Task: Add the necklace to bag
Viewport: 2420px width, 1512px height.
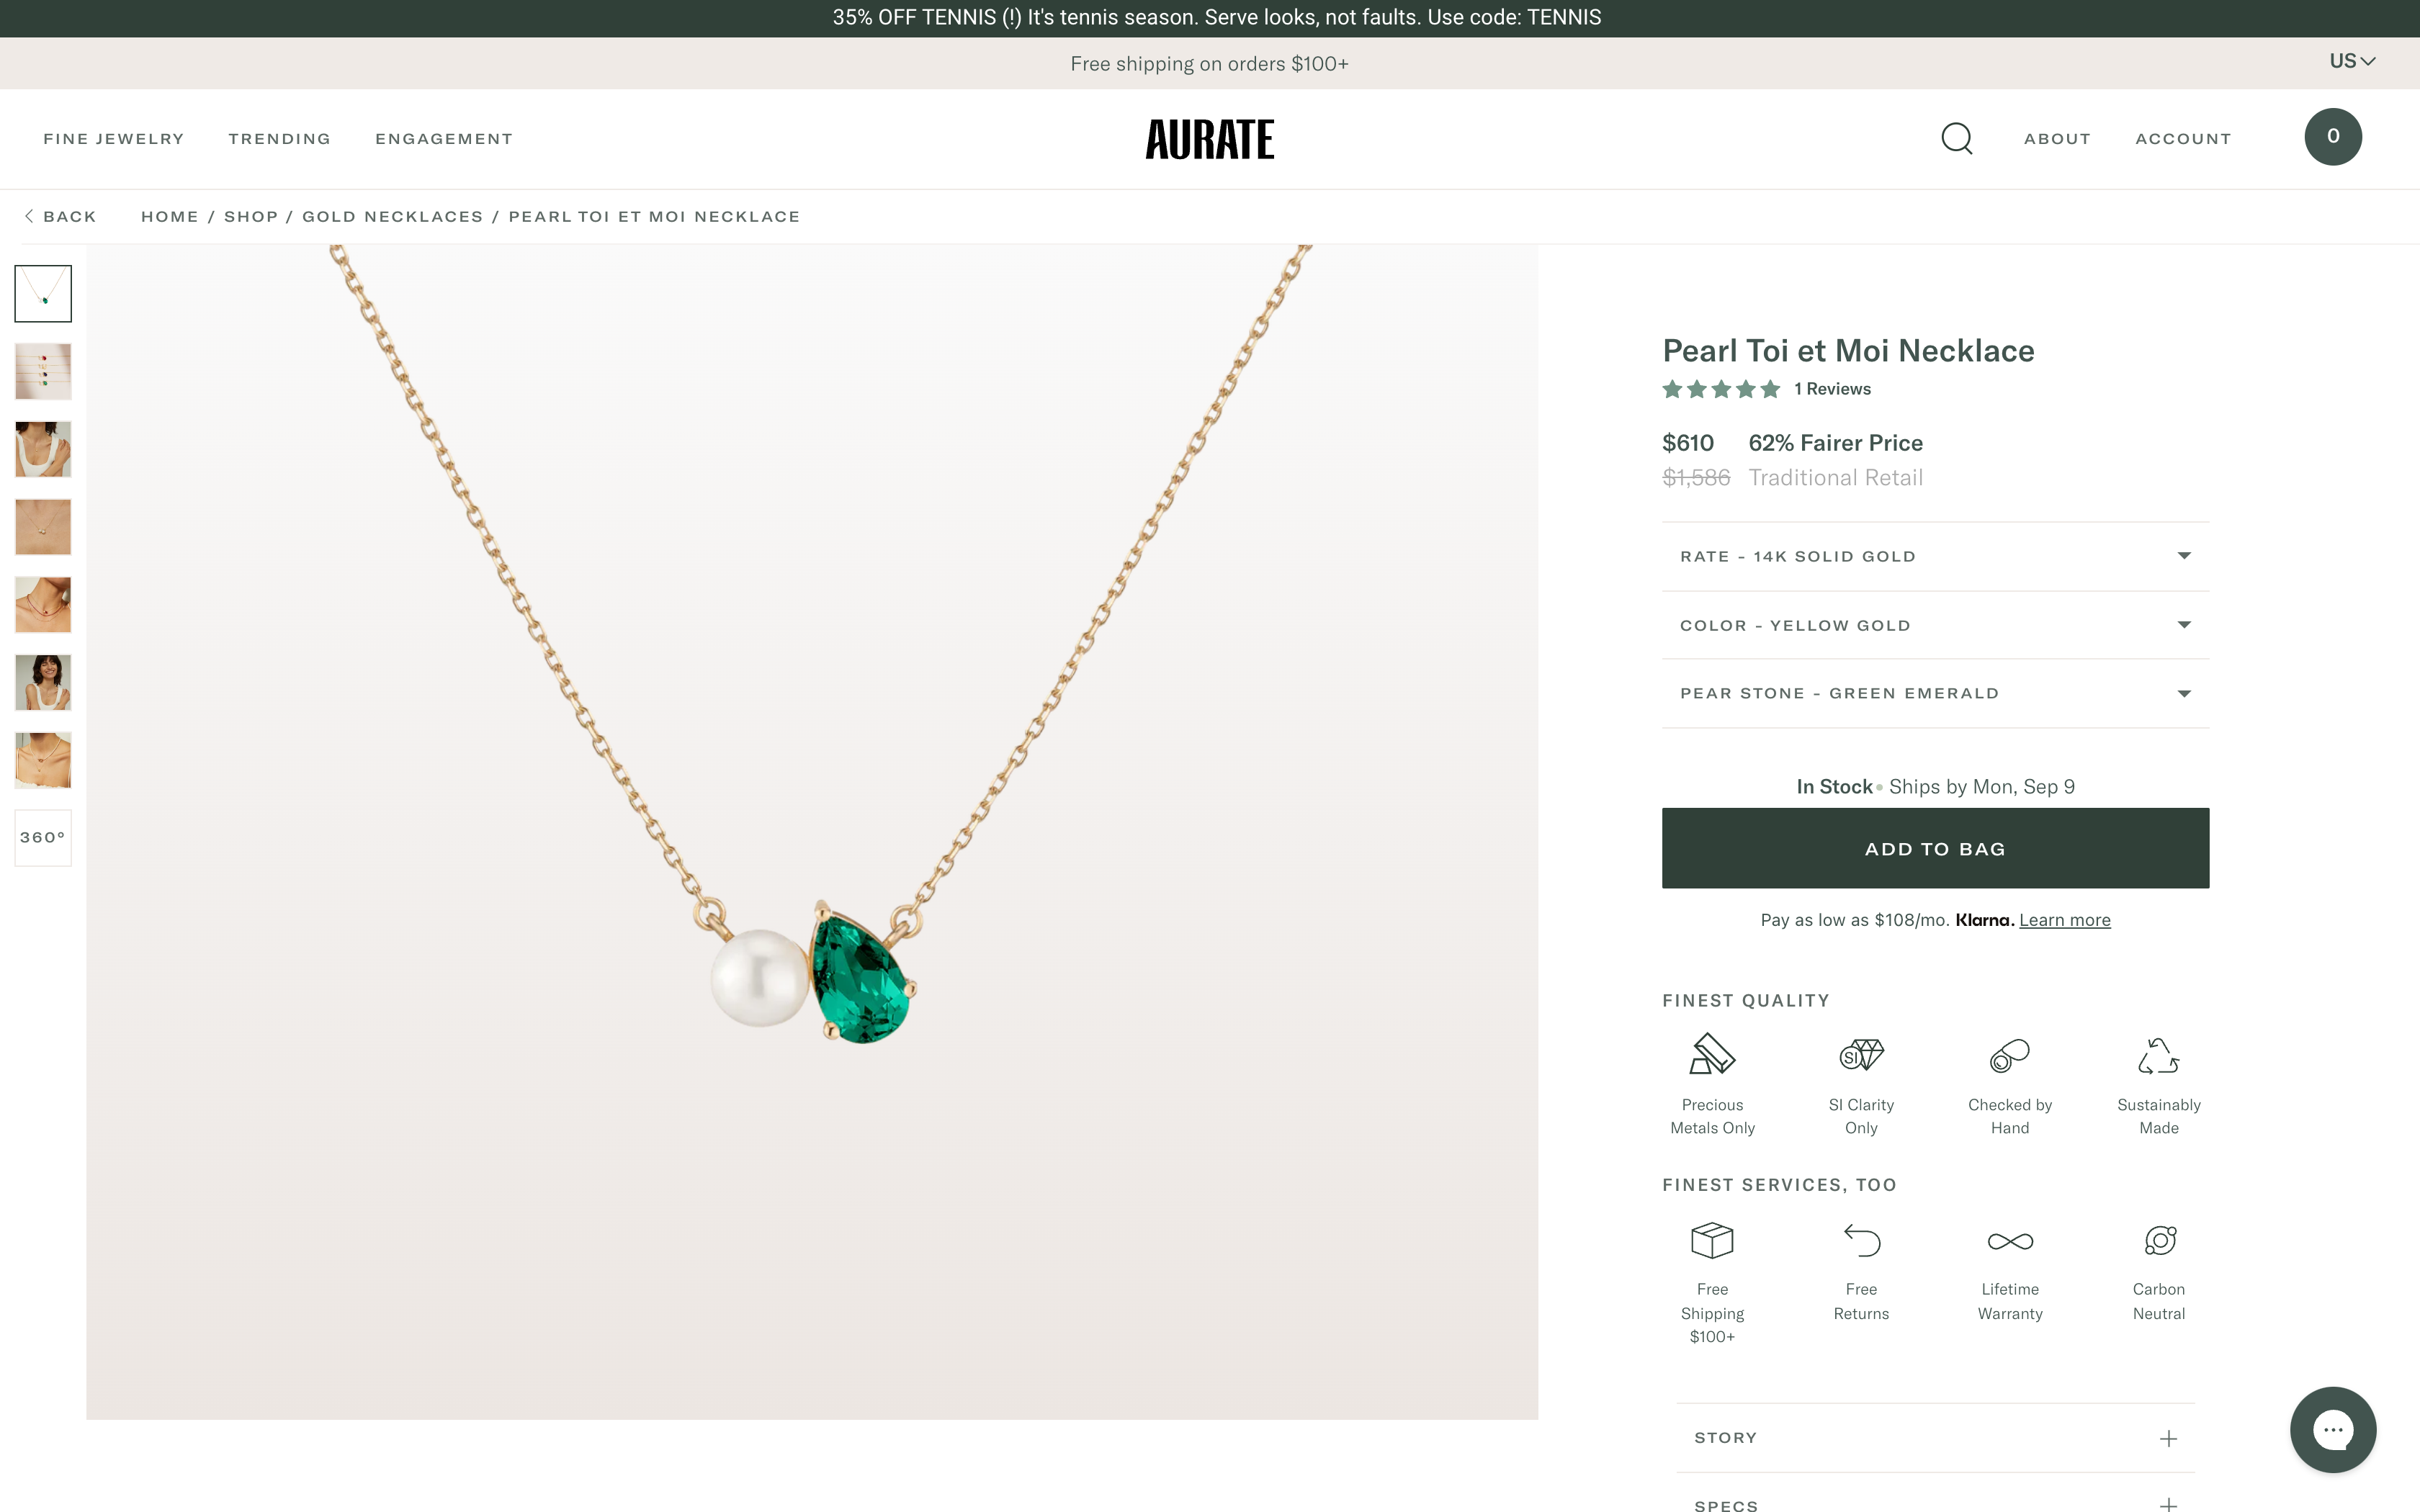Action: (x=1935, y=848)
